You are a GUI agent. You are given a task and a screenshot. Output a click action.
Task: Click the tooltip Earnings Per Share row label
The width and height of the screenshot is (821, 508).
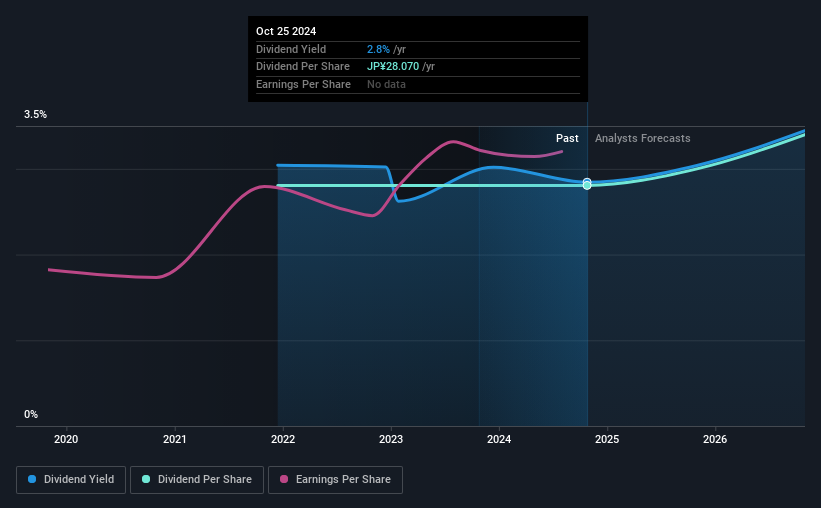[x=303, y=84]
